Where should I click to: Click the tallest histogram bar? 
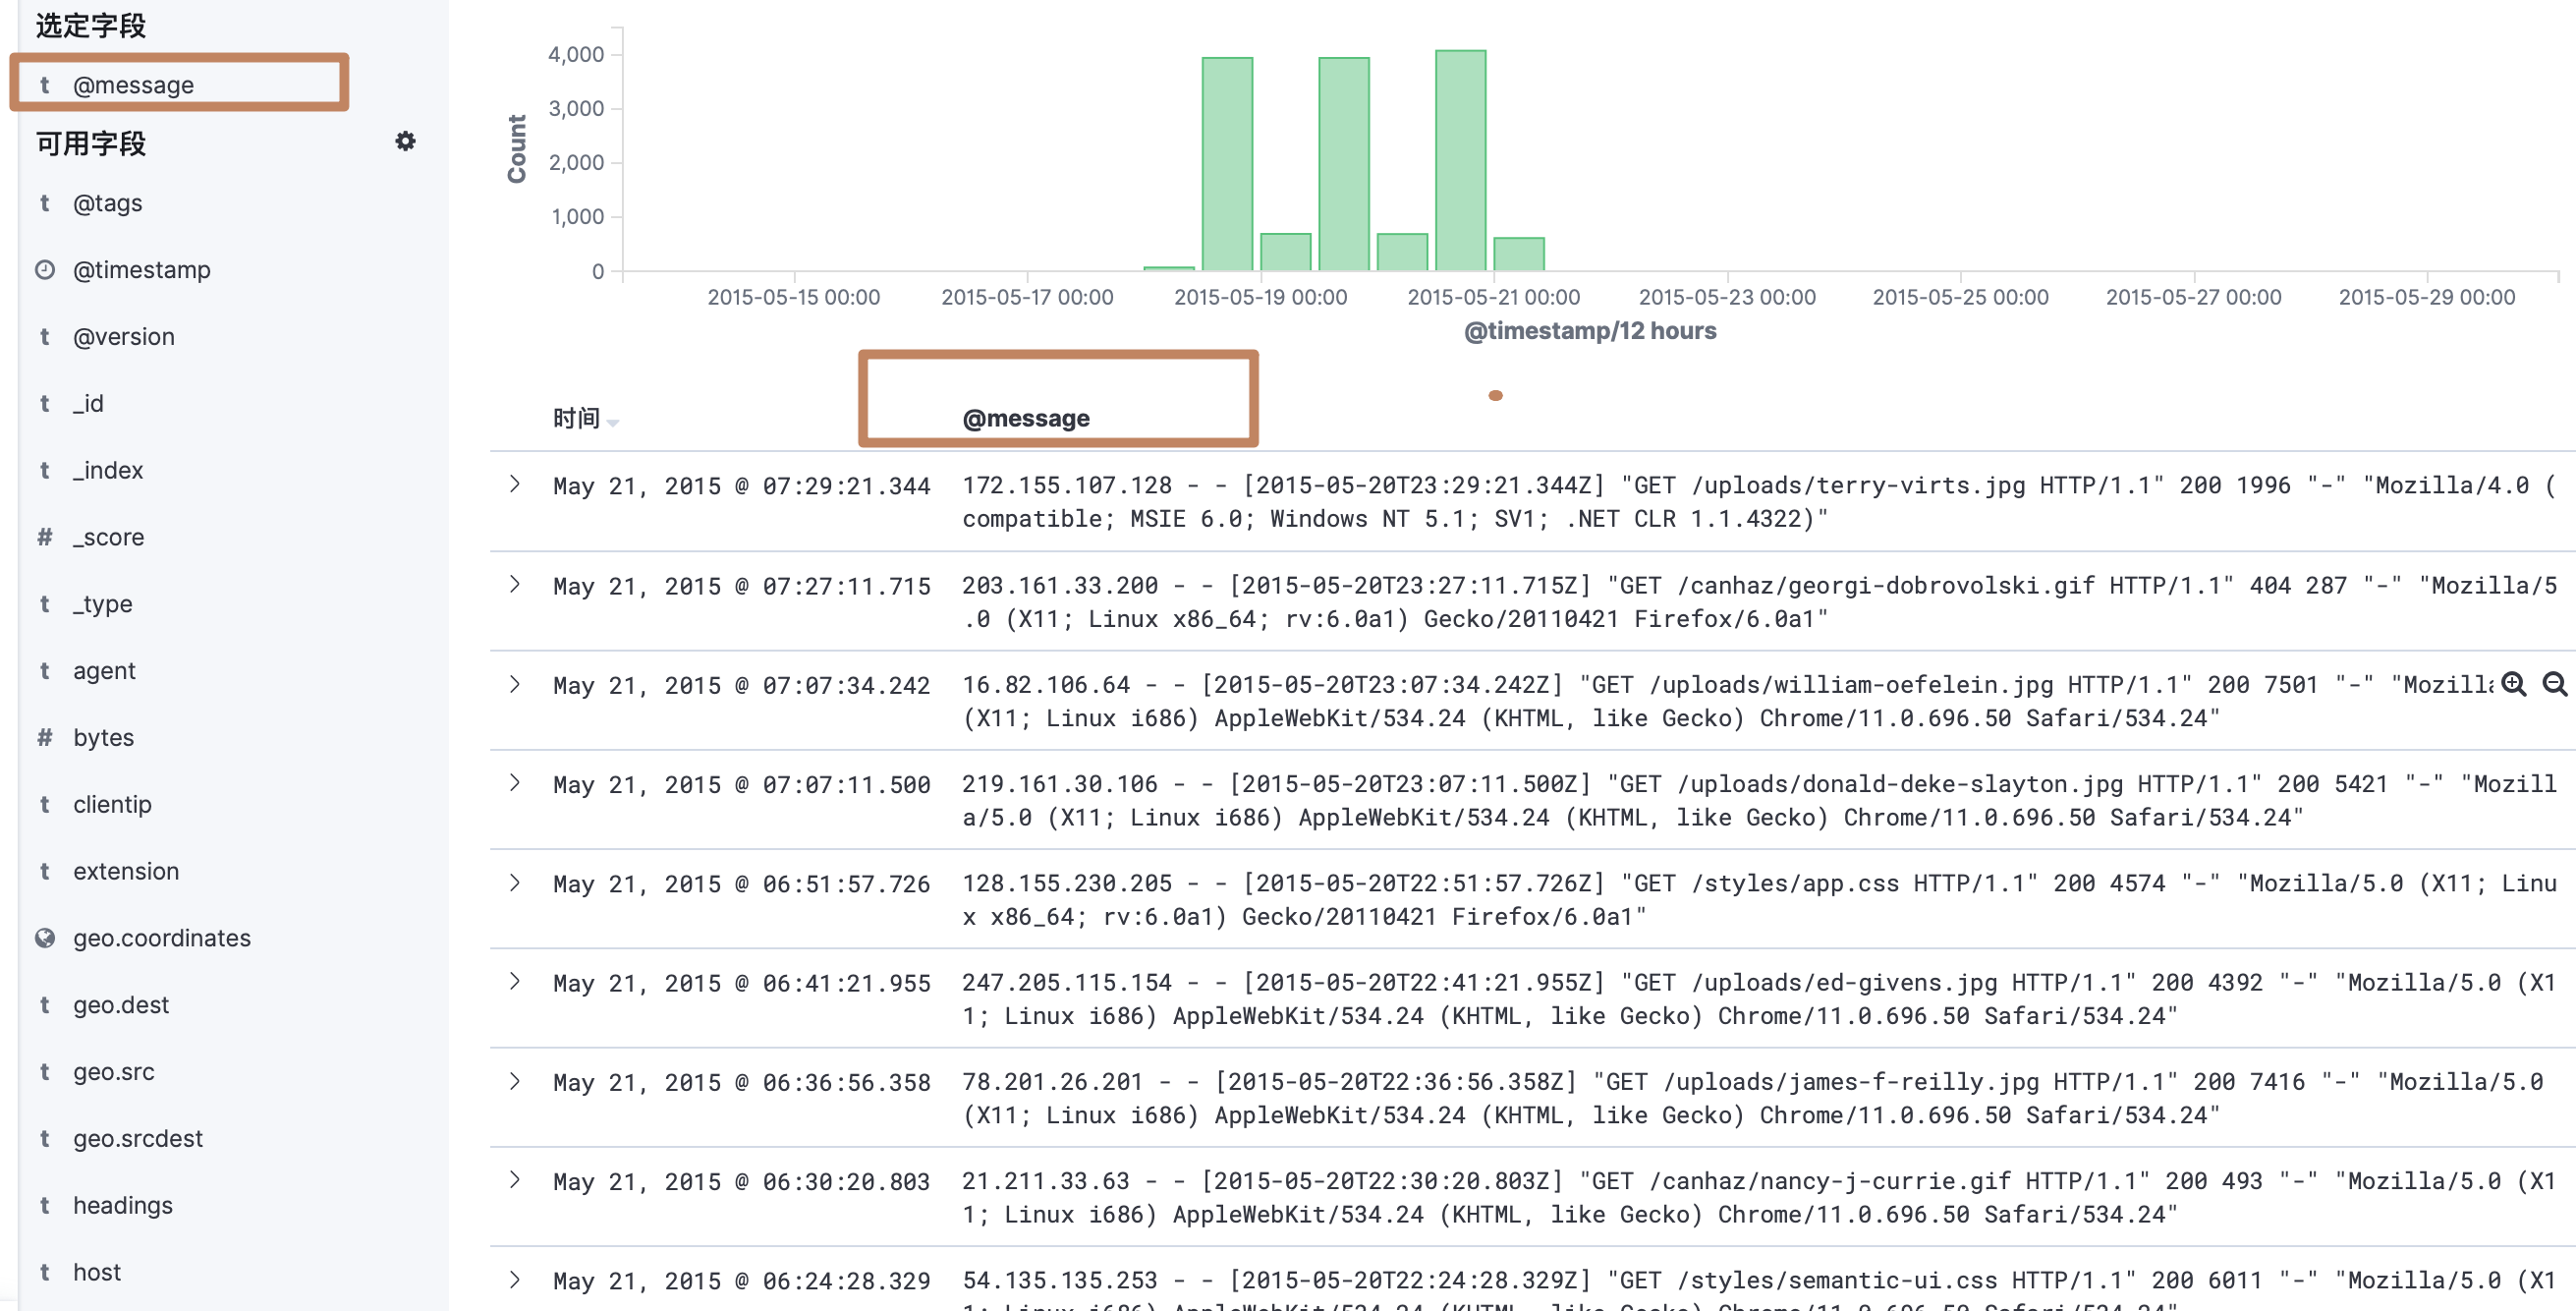(x=1460, y=160)
